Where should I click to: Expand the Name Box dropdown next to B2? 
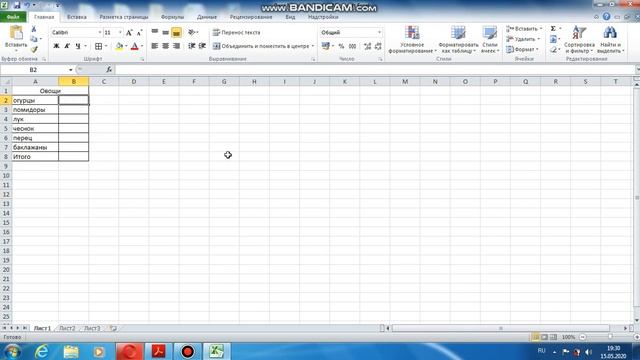(x=71, y=70)
